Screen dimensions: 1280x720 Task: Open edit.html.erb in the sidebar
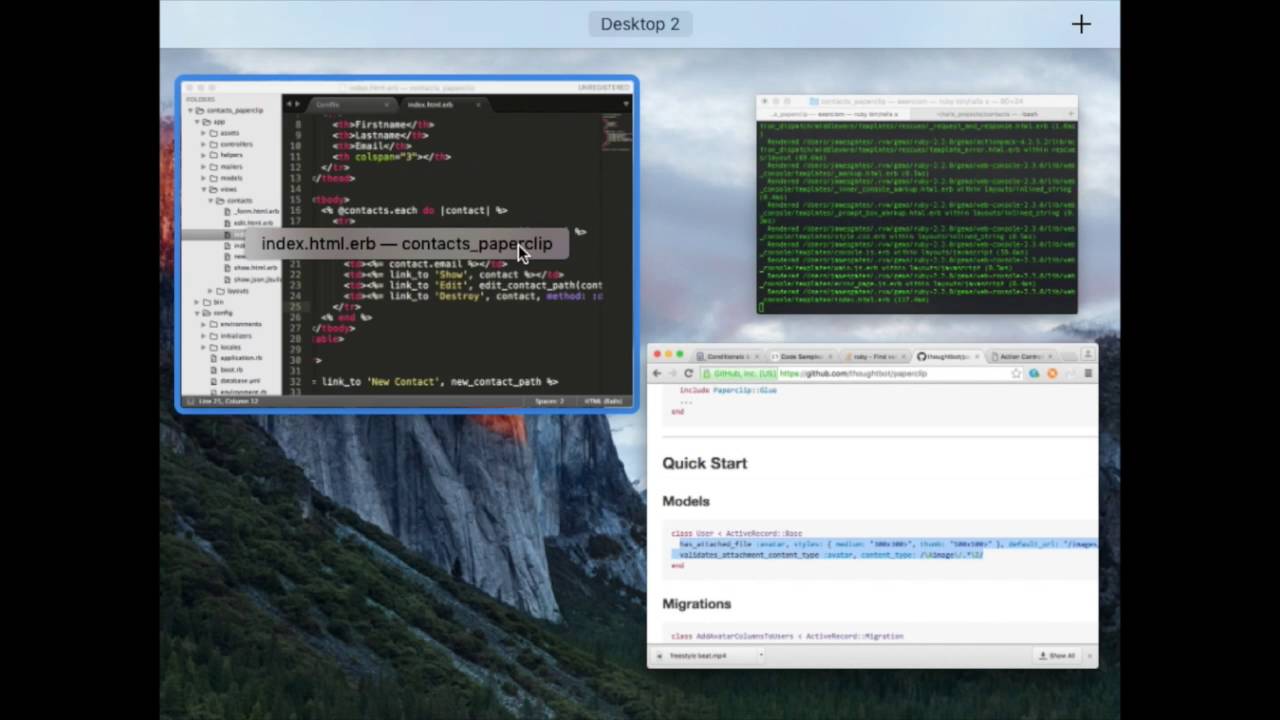(253, 223)
